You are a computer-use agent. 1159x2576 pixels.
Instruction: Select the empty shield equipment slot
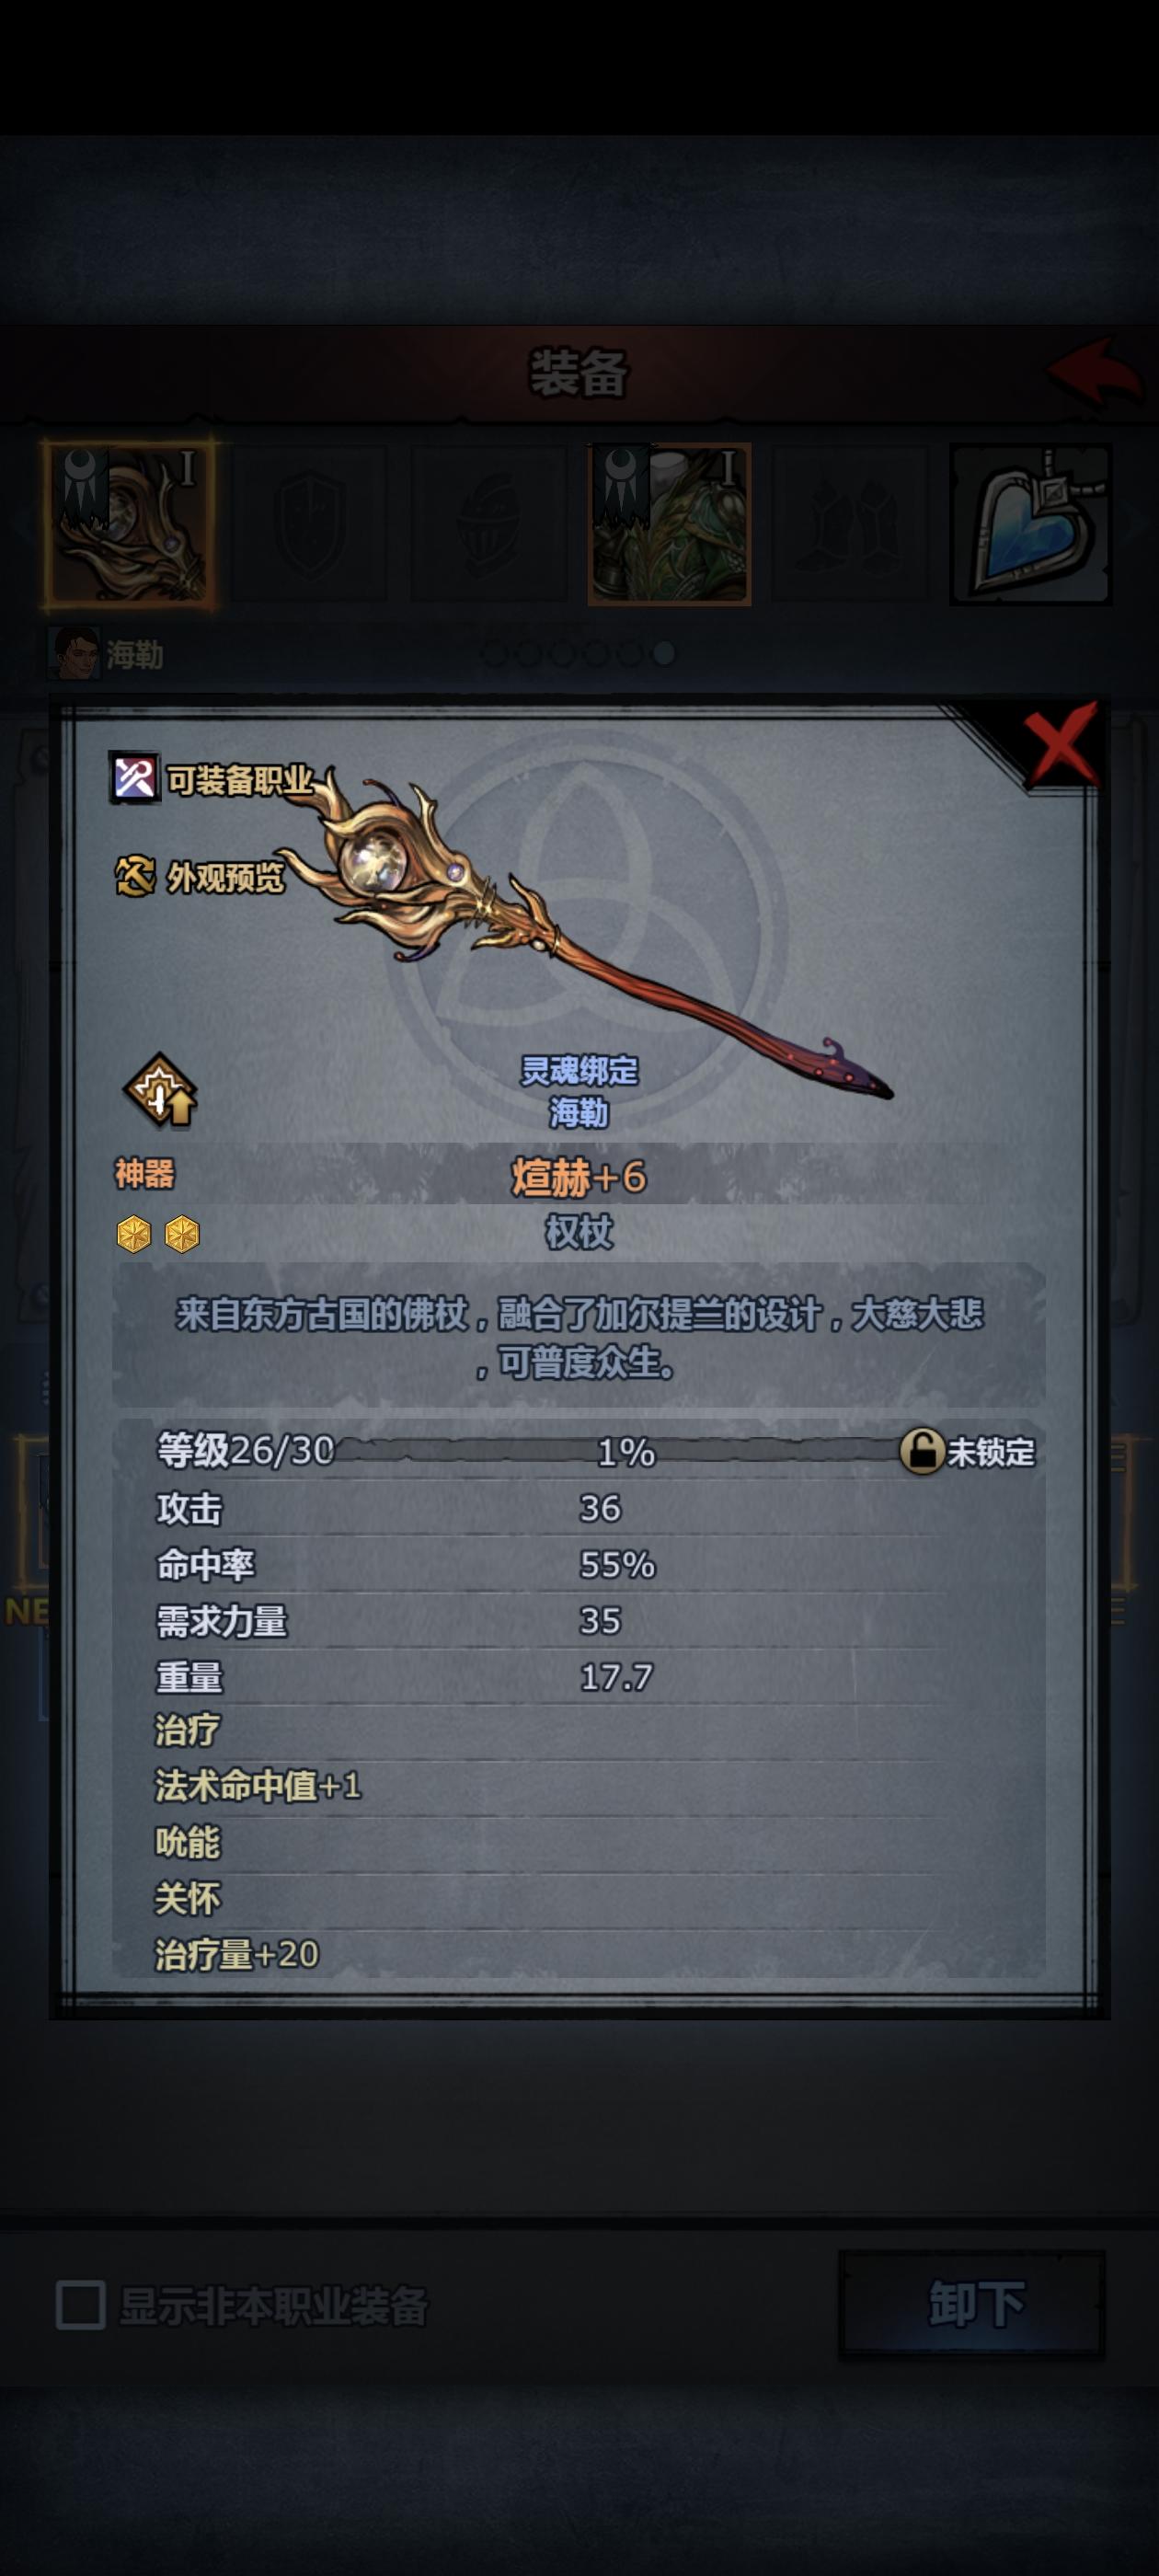pos(309,524)
